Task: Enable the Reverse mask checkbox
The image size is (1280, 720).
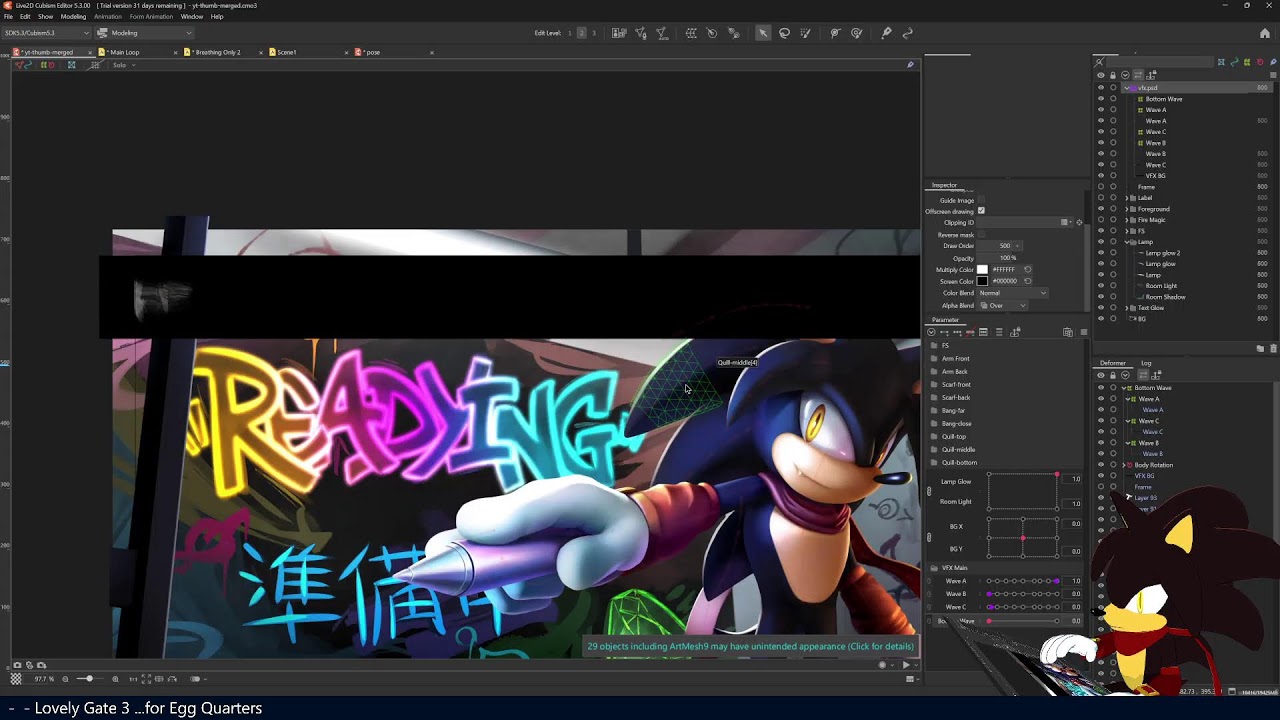Action: click(981, 235)
